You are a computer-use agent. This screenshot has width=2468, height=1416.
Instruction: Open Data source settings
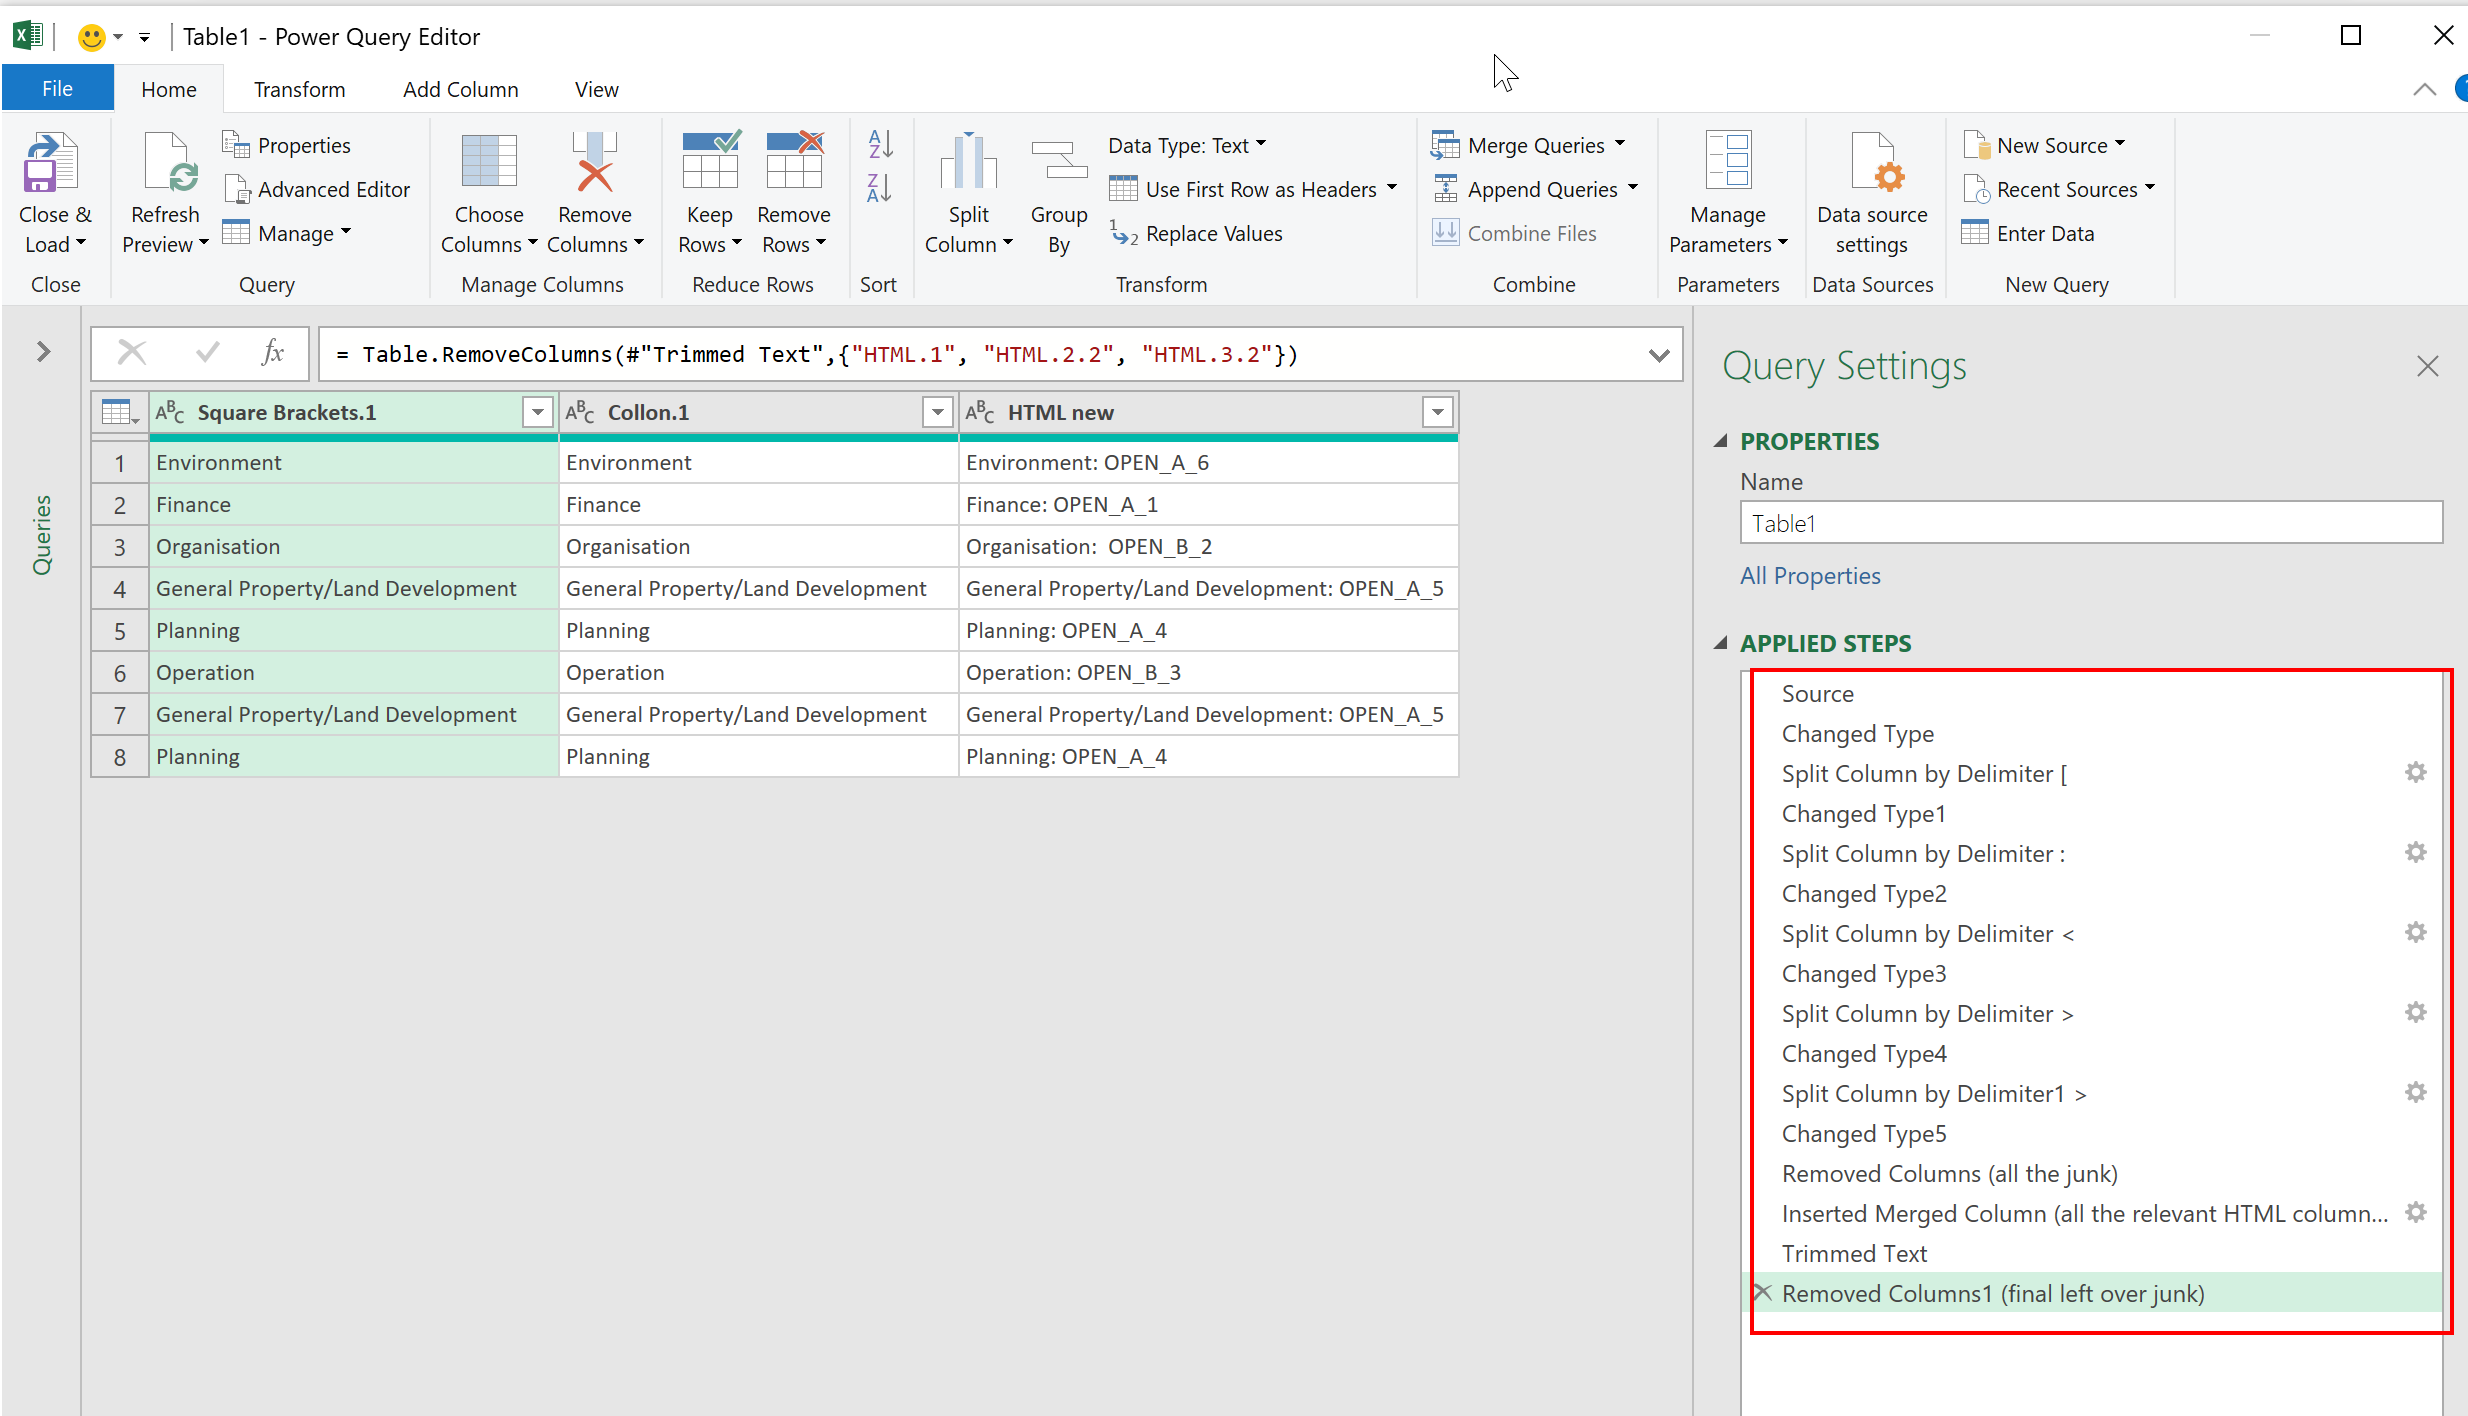(1872, 190)
